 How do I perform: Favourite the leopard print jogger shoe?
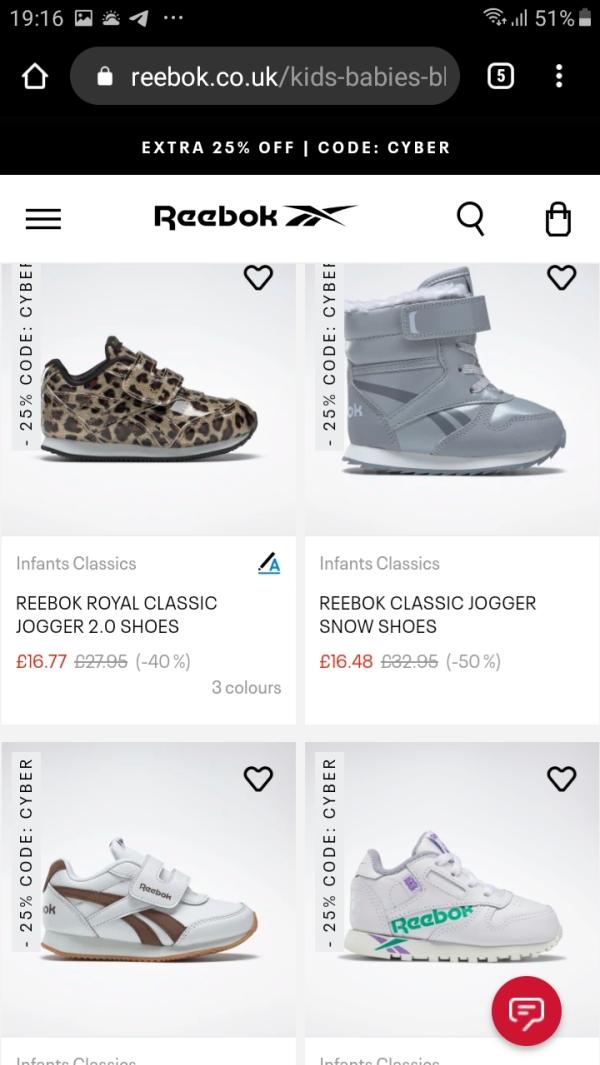click(x=258, y=278)
